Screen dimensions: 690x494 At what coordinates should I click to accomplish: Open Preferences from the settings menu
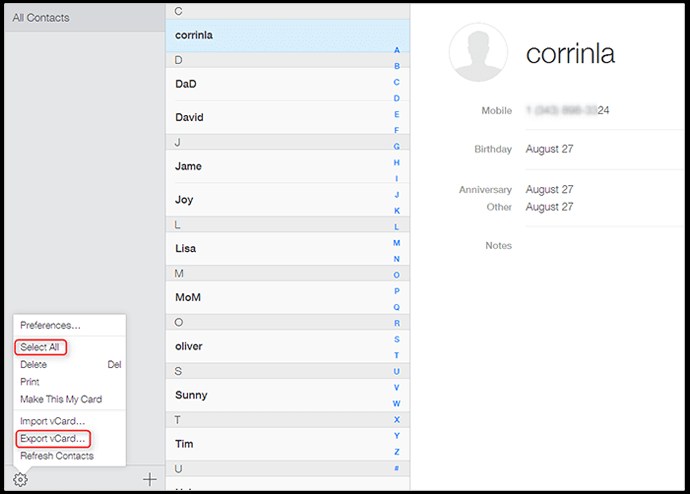pos(50,325)
